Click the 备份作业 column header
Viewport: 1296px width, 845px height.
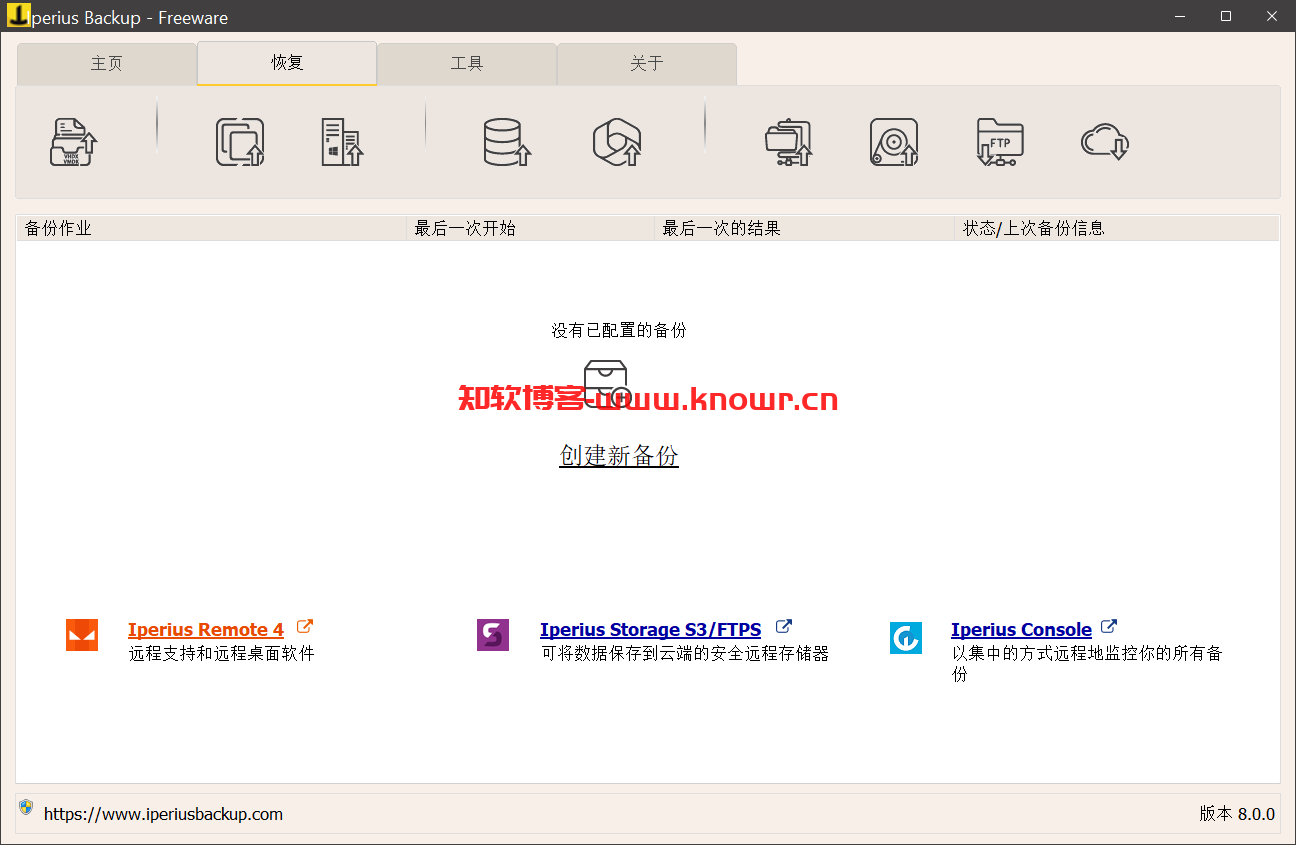pyautogui.click(x=212, y=228)
